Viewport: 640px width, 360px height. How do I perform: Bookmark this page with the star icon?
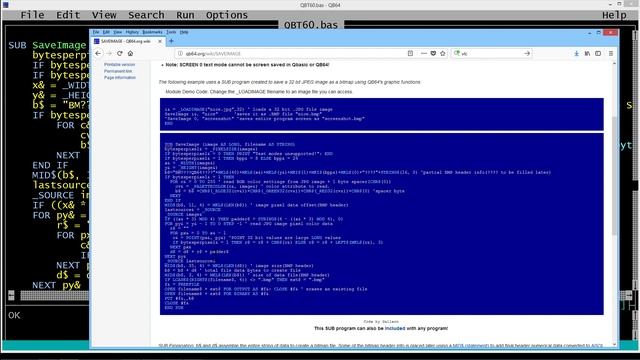443,53
